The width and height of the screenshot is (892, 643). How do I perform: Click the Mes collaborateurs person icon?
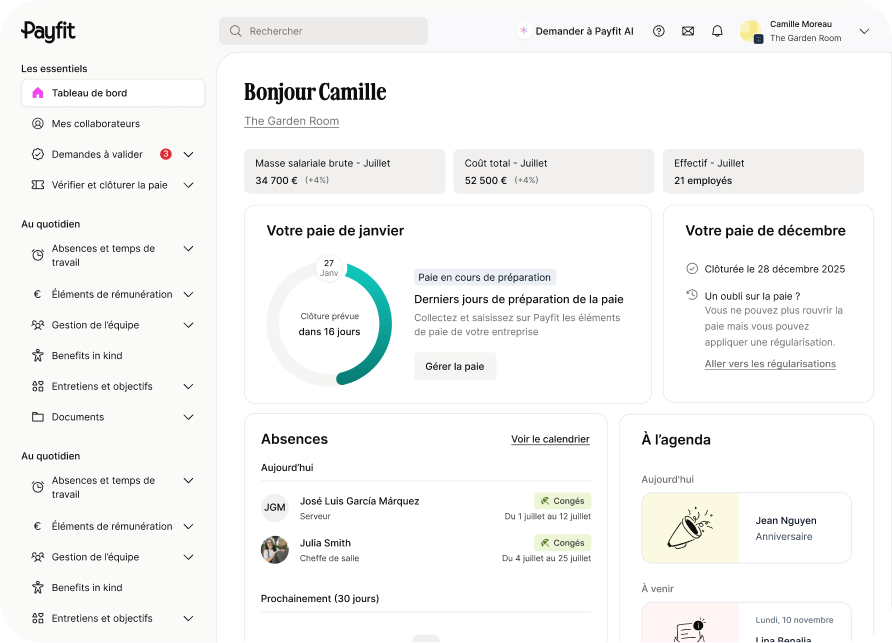[x=38, y=123]
